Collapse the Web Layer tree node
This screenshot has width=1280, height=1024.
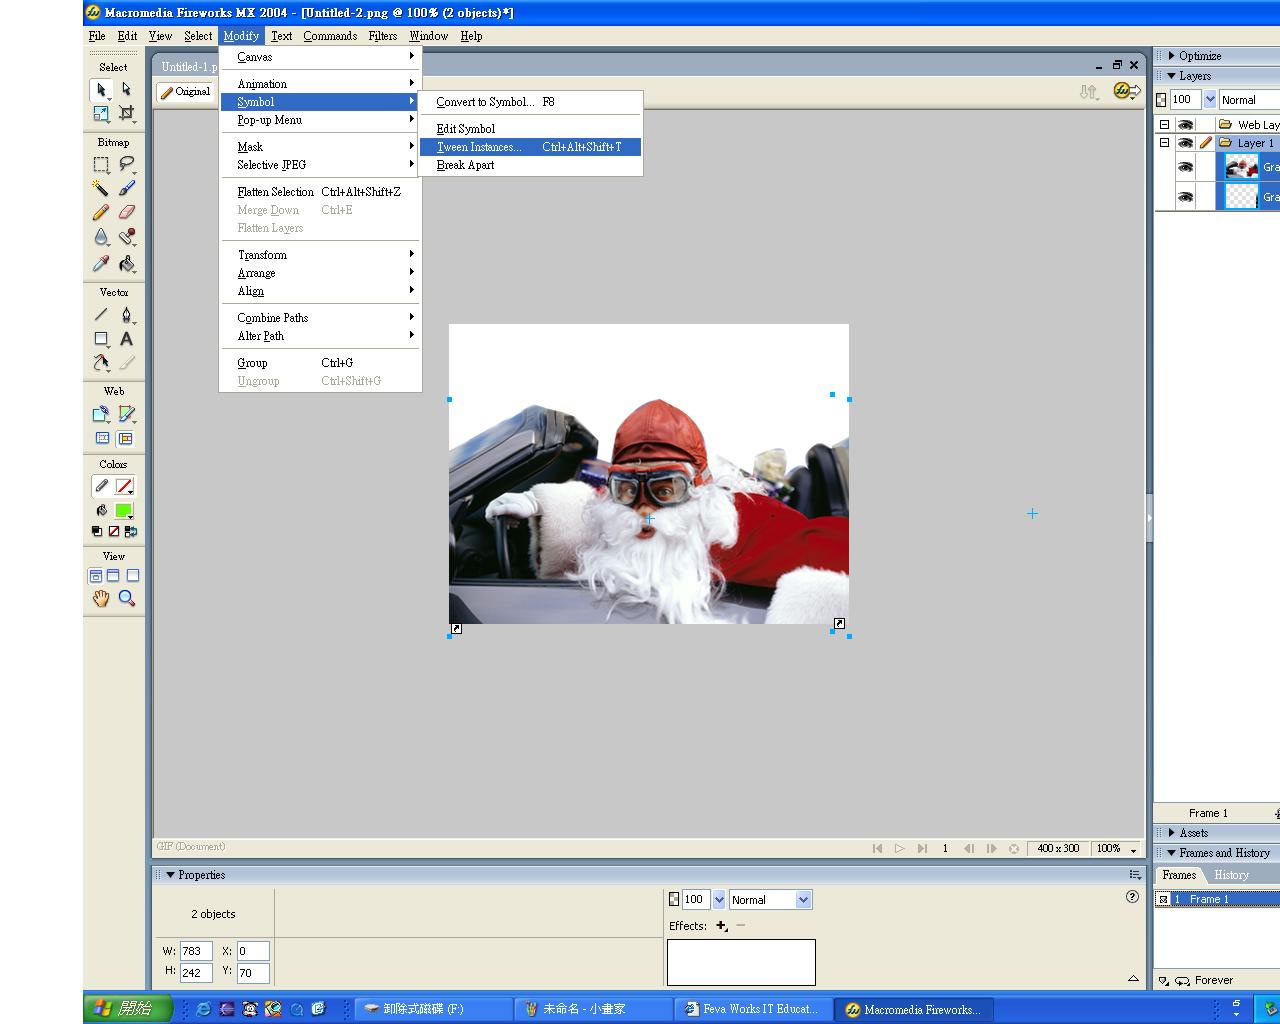click(1164, 125)
